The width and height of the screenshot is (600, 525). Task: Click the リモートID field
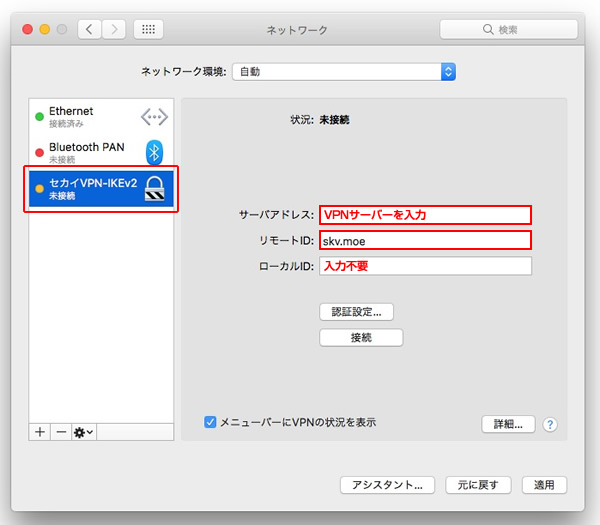pos(424,240)
